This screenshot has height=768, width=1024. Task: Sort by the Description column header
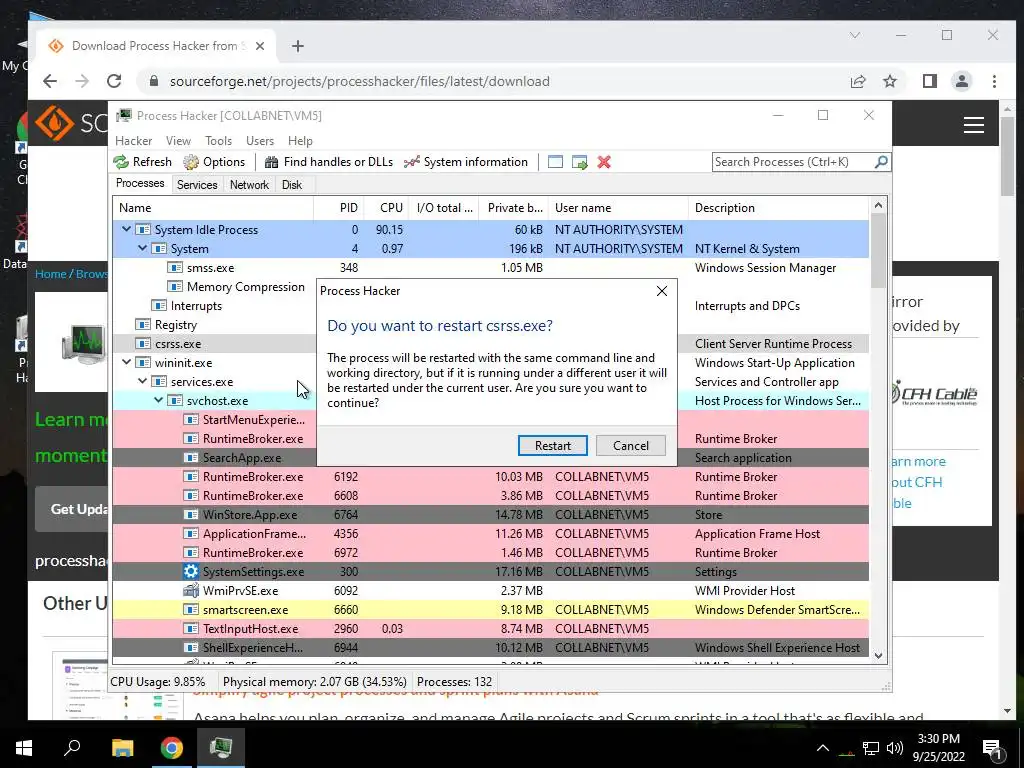[x=778, y=208]
